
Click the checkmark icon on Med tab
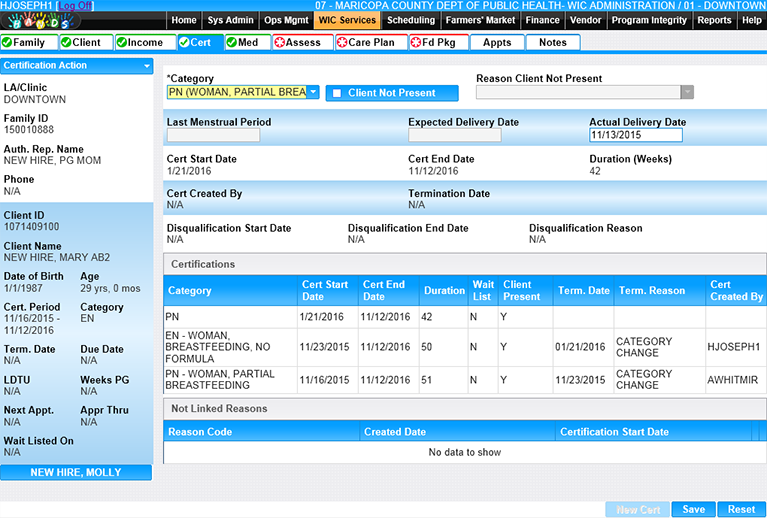(x=232, y=43)
